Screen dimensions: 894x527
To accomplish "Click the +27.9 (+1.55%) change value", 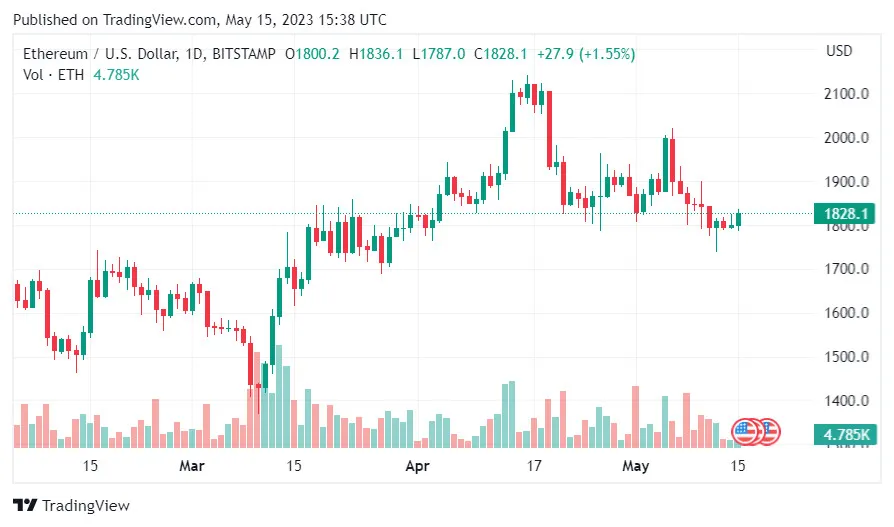I will coord(585,54).
